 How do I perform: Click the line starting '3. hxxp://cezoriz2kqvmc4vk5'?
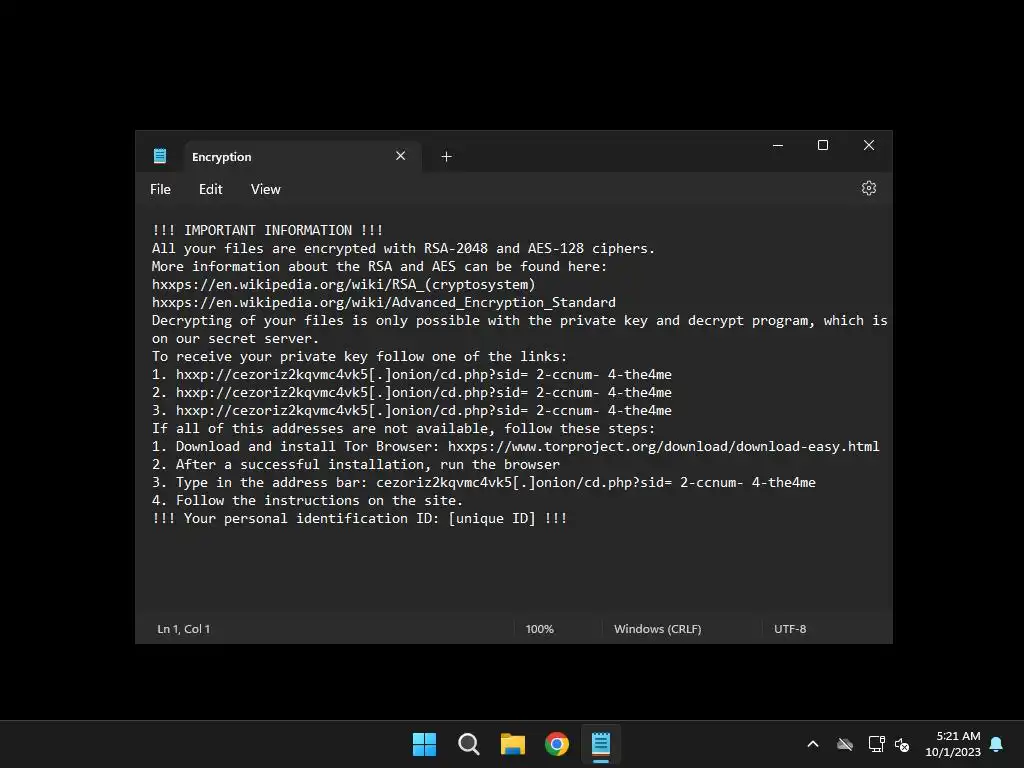pyautogui.click(x=411, y=411)
